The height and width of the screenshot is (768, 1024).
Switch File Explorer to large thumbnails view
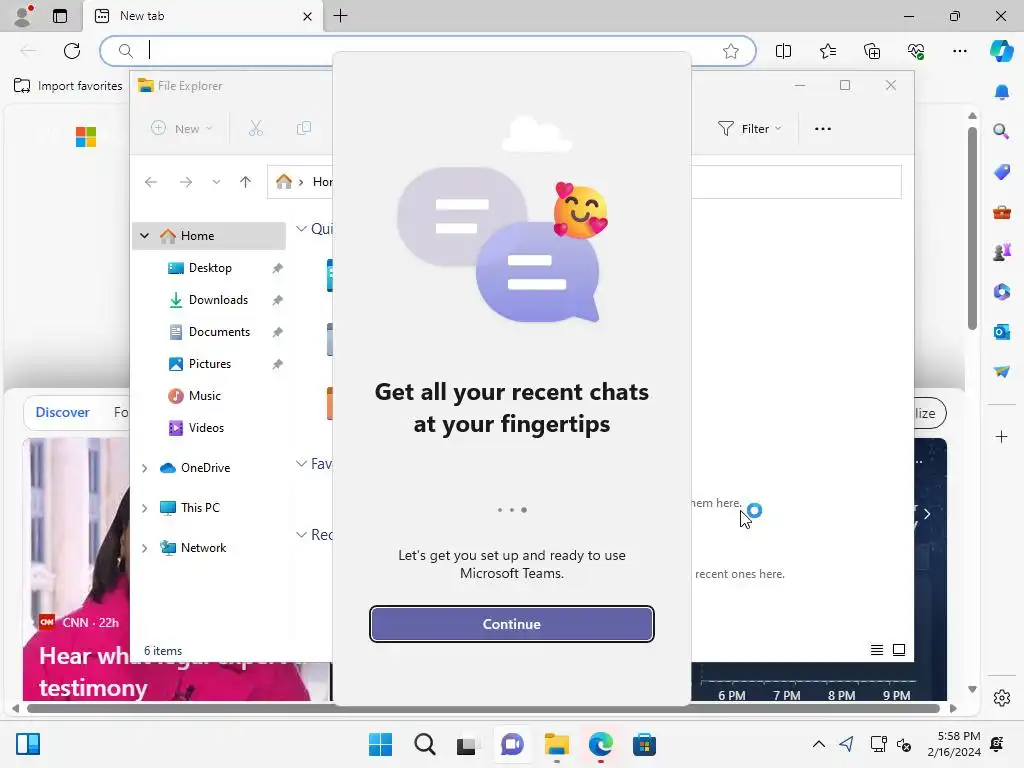(899, 650)
